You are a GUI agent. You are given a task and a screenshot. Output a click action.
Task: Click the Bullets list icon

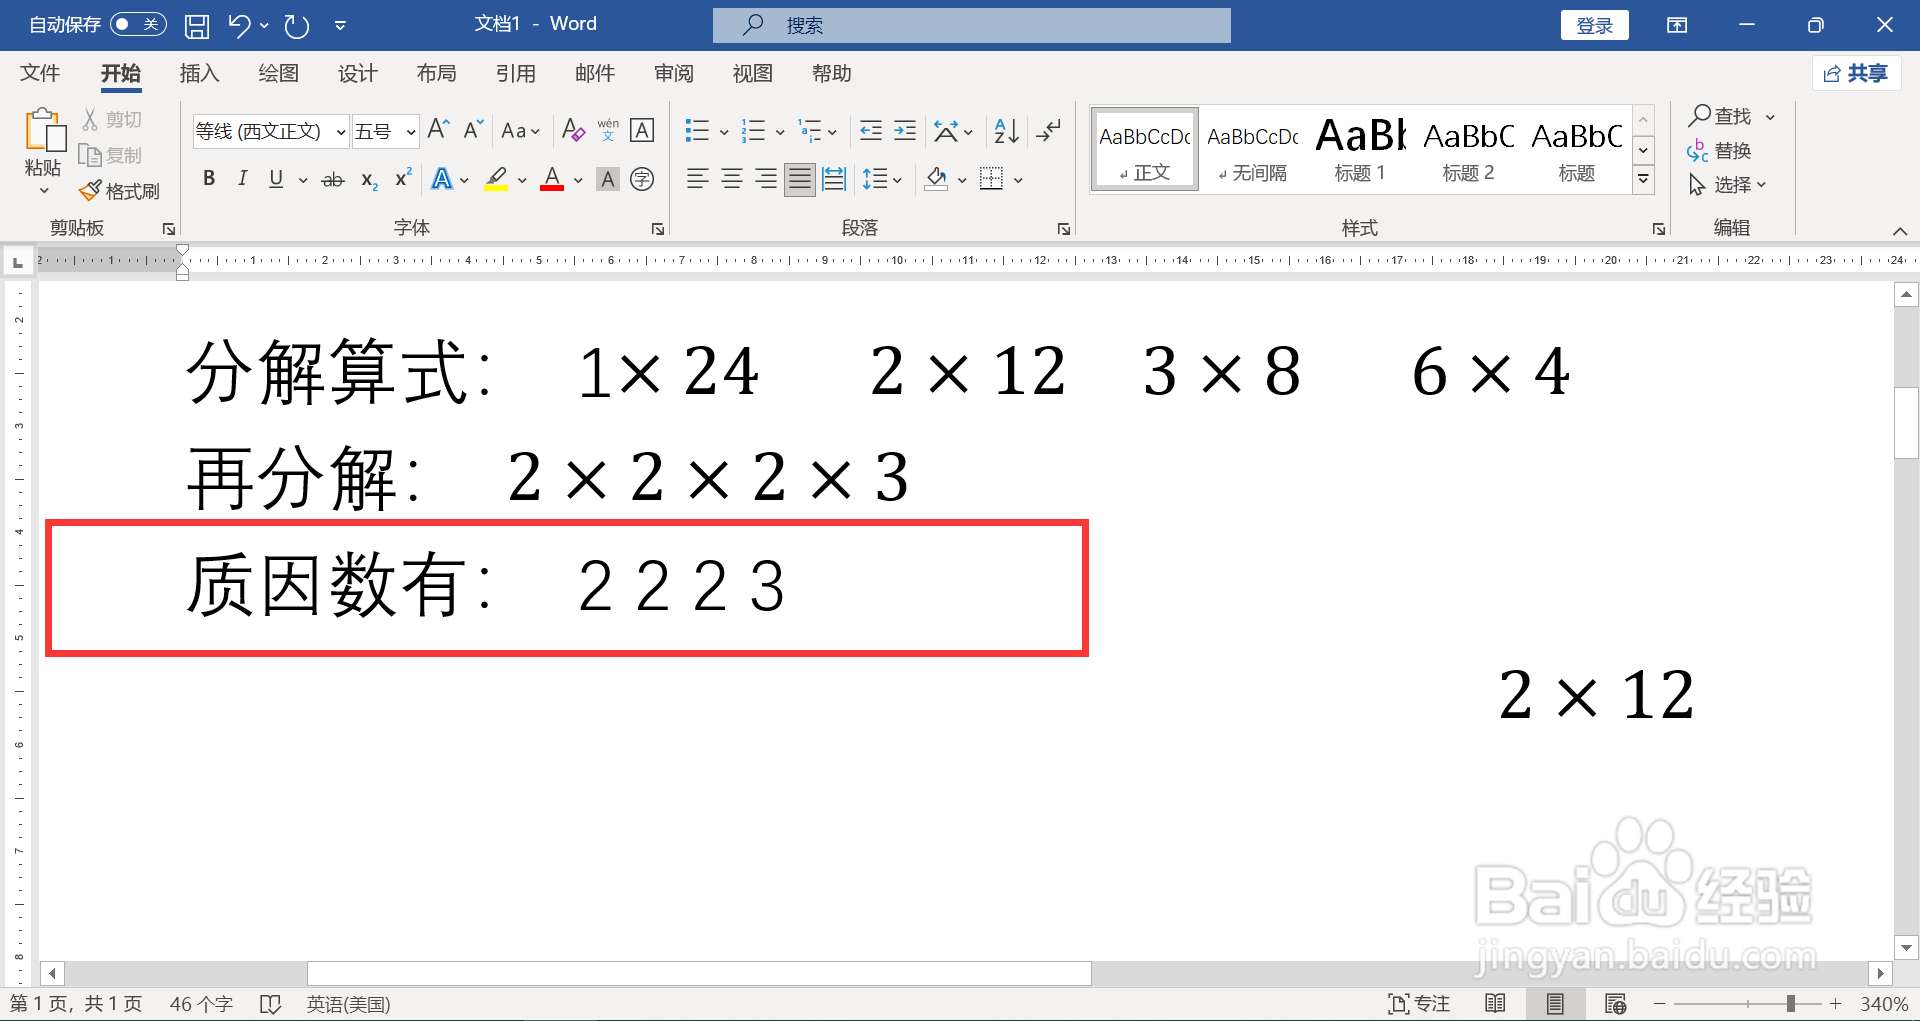pos(697,131)
